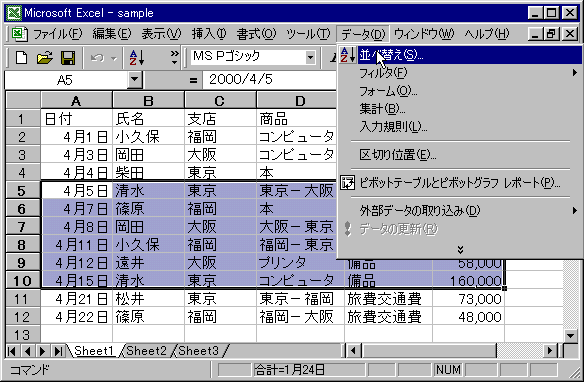
Task: Click the 日付 header cell
Action: pos(76,119)
